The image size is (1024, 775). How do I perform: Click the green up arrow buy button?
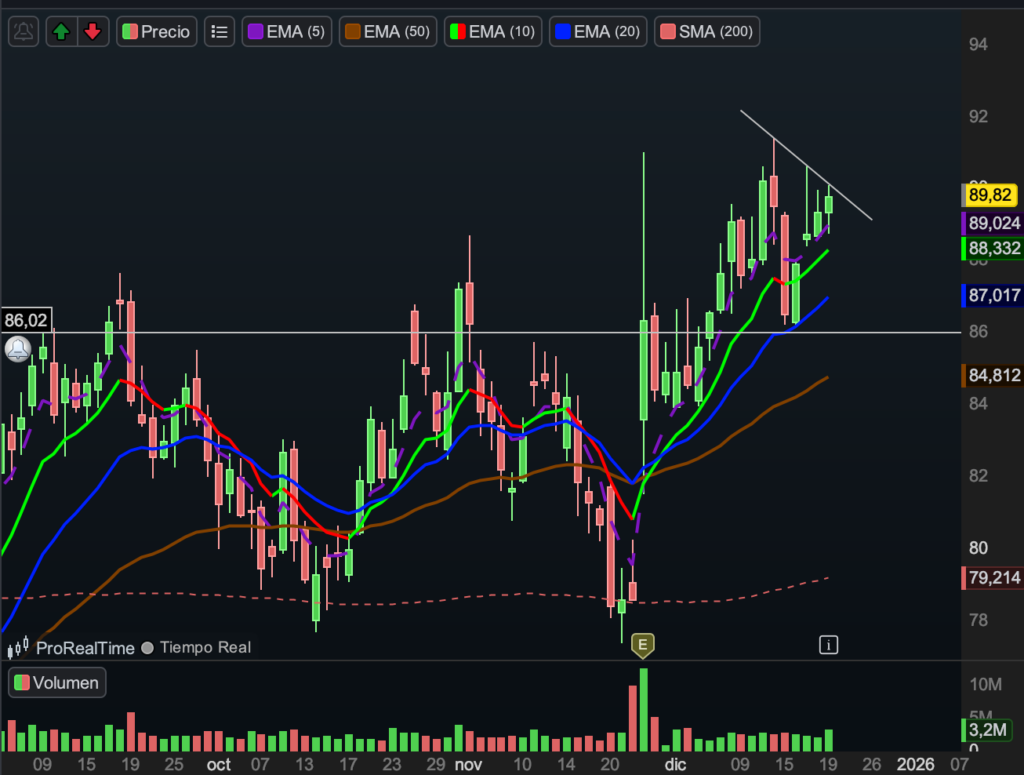click(62, 31)
